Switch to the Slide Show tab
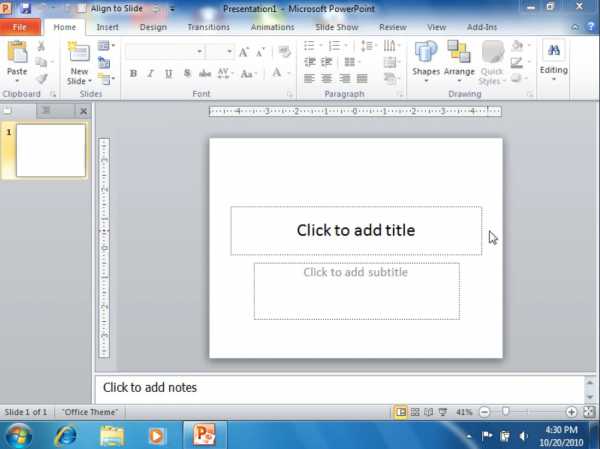 [337, 27]
